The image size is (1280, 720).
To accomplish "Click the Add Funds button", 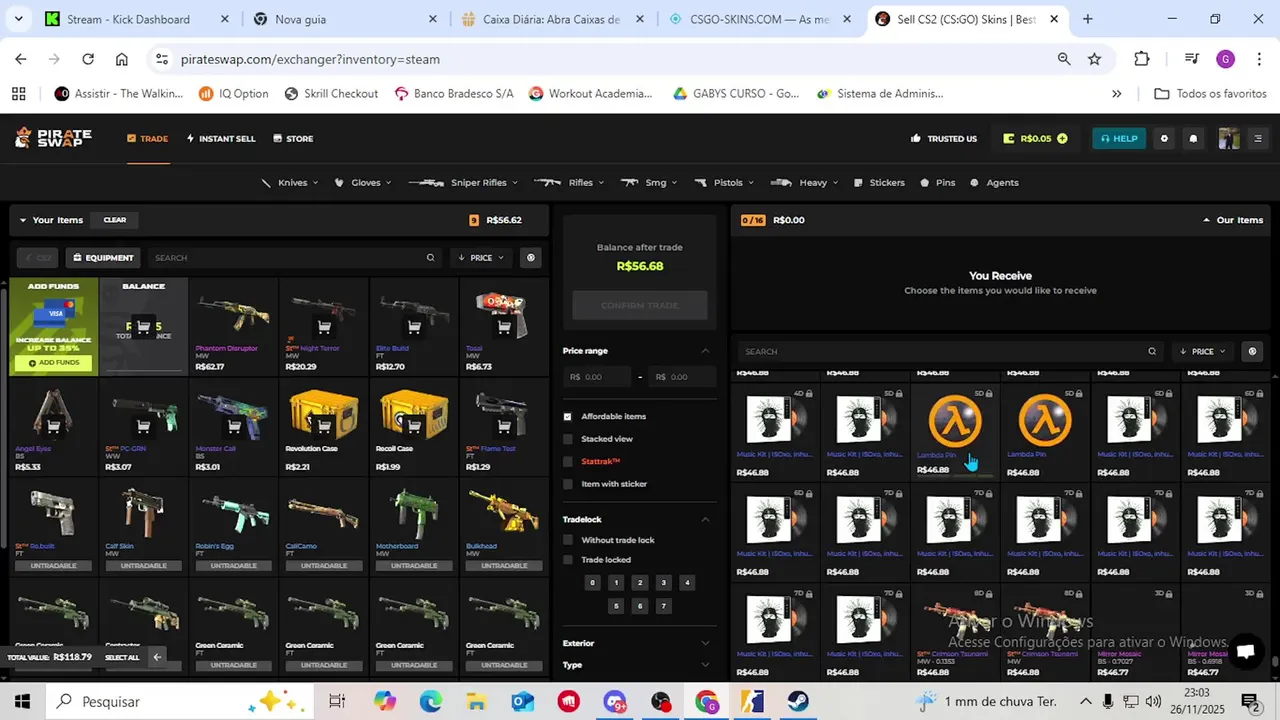I will click(x=54, y=364).
